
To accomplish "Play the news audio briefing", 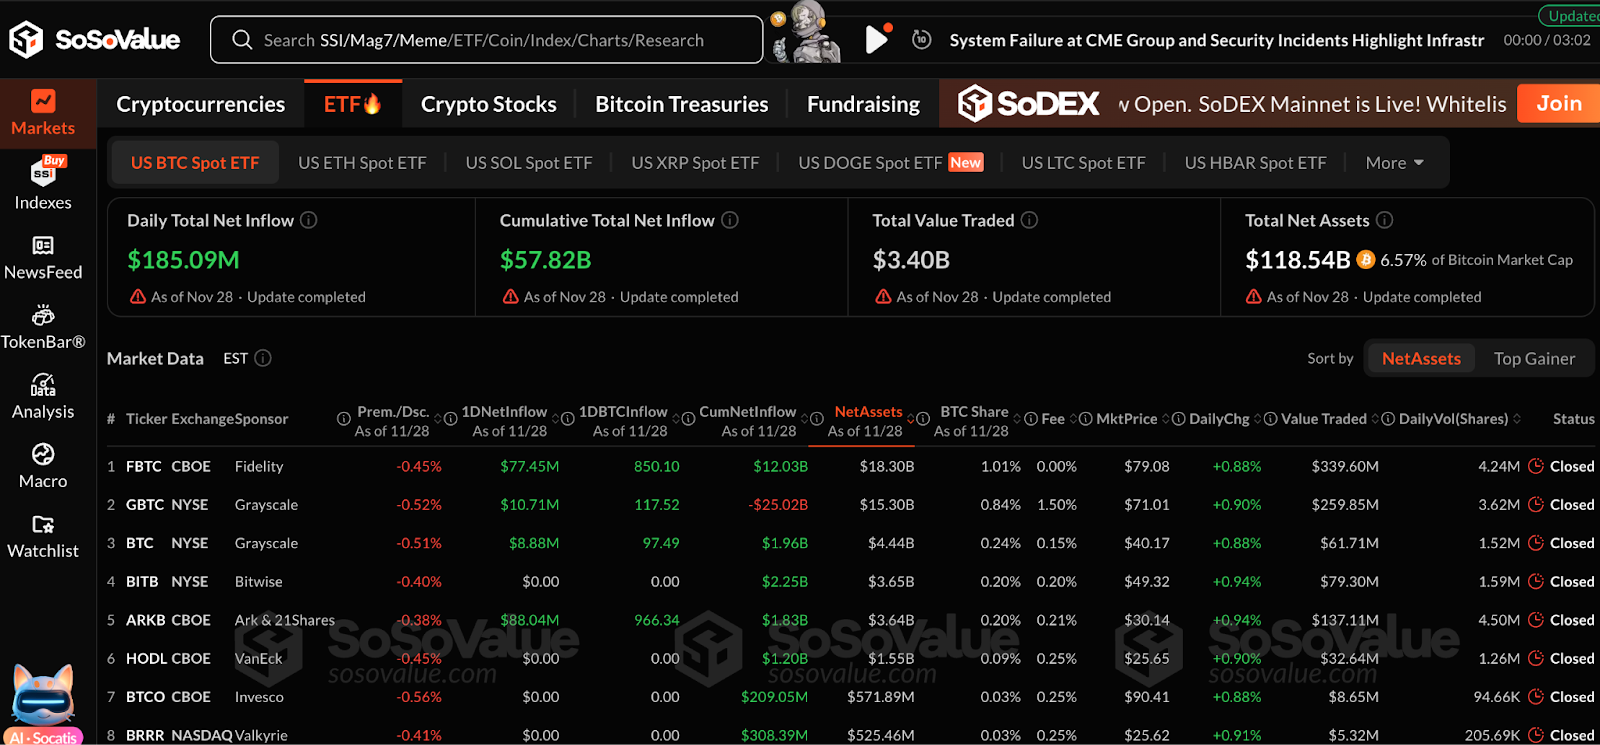I will tap(876, 40).
